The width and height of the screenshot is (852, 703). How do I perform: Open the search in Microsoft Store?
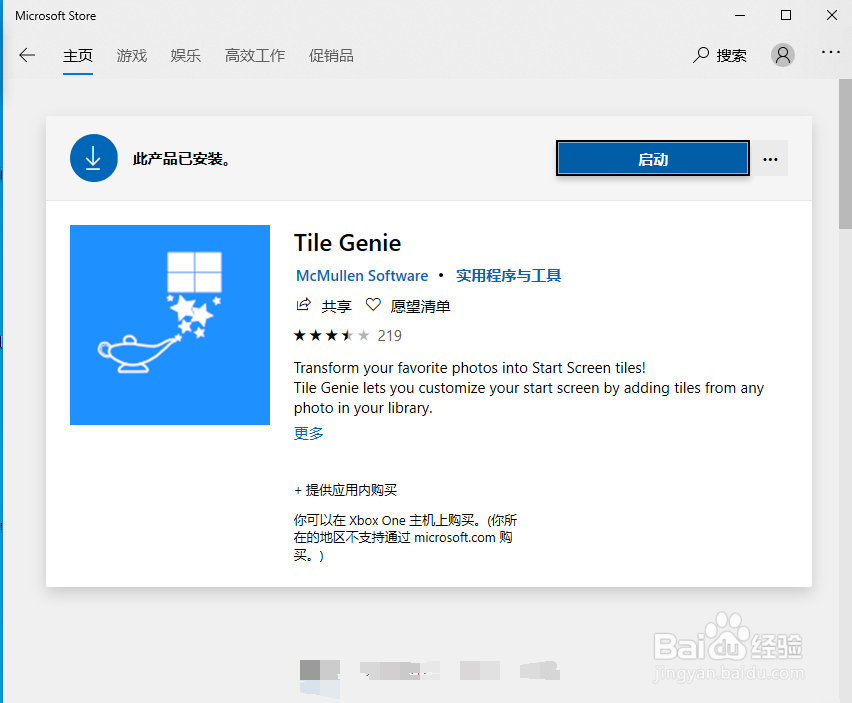[x=719, y=55]
